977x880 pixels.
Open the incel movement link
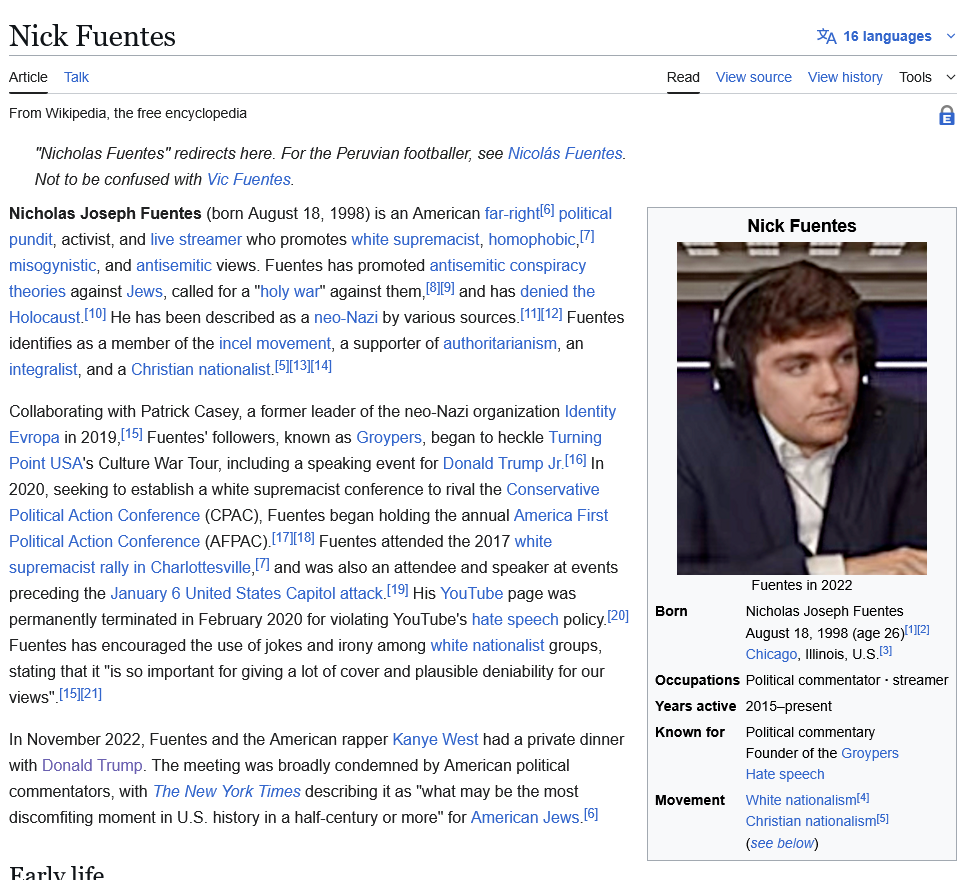click(x=275, y=343)
